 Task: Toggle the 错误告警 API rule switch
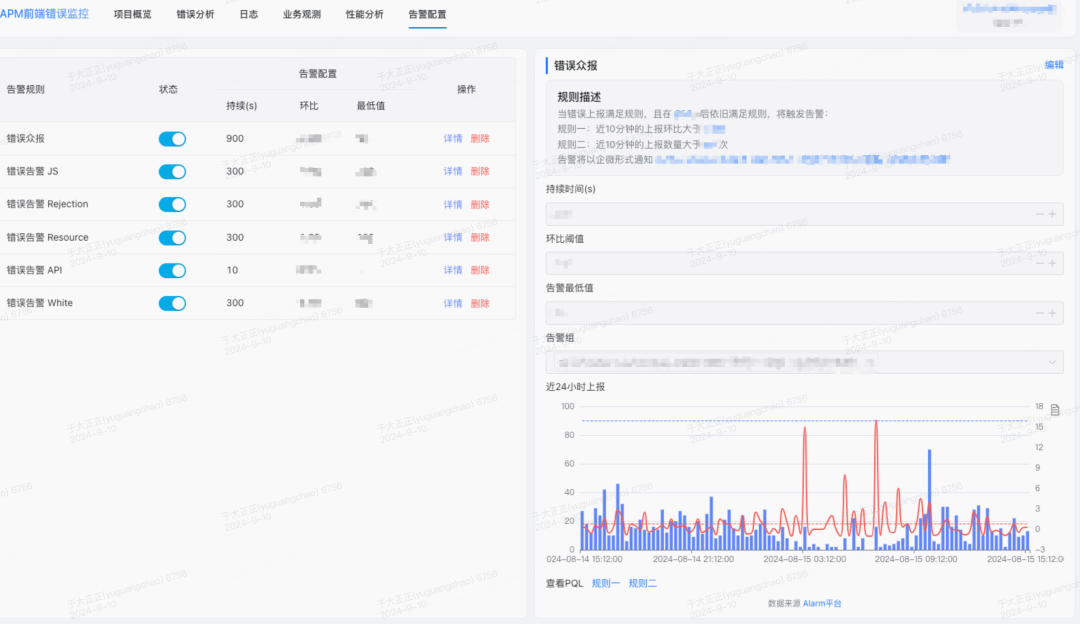(x=172, y=271)
